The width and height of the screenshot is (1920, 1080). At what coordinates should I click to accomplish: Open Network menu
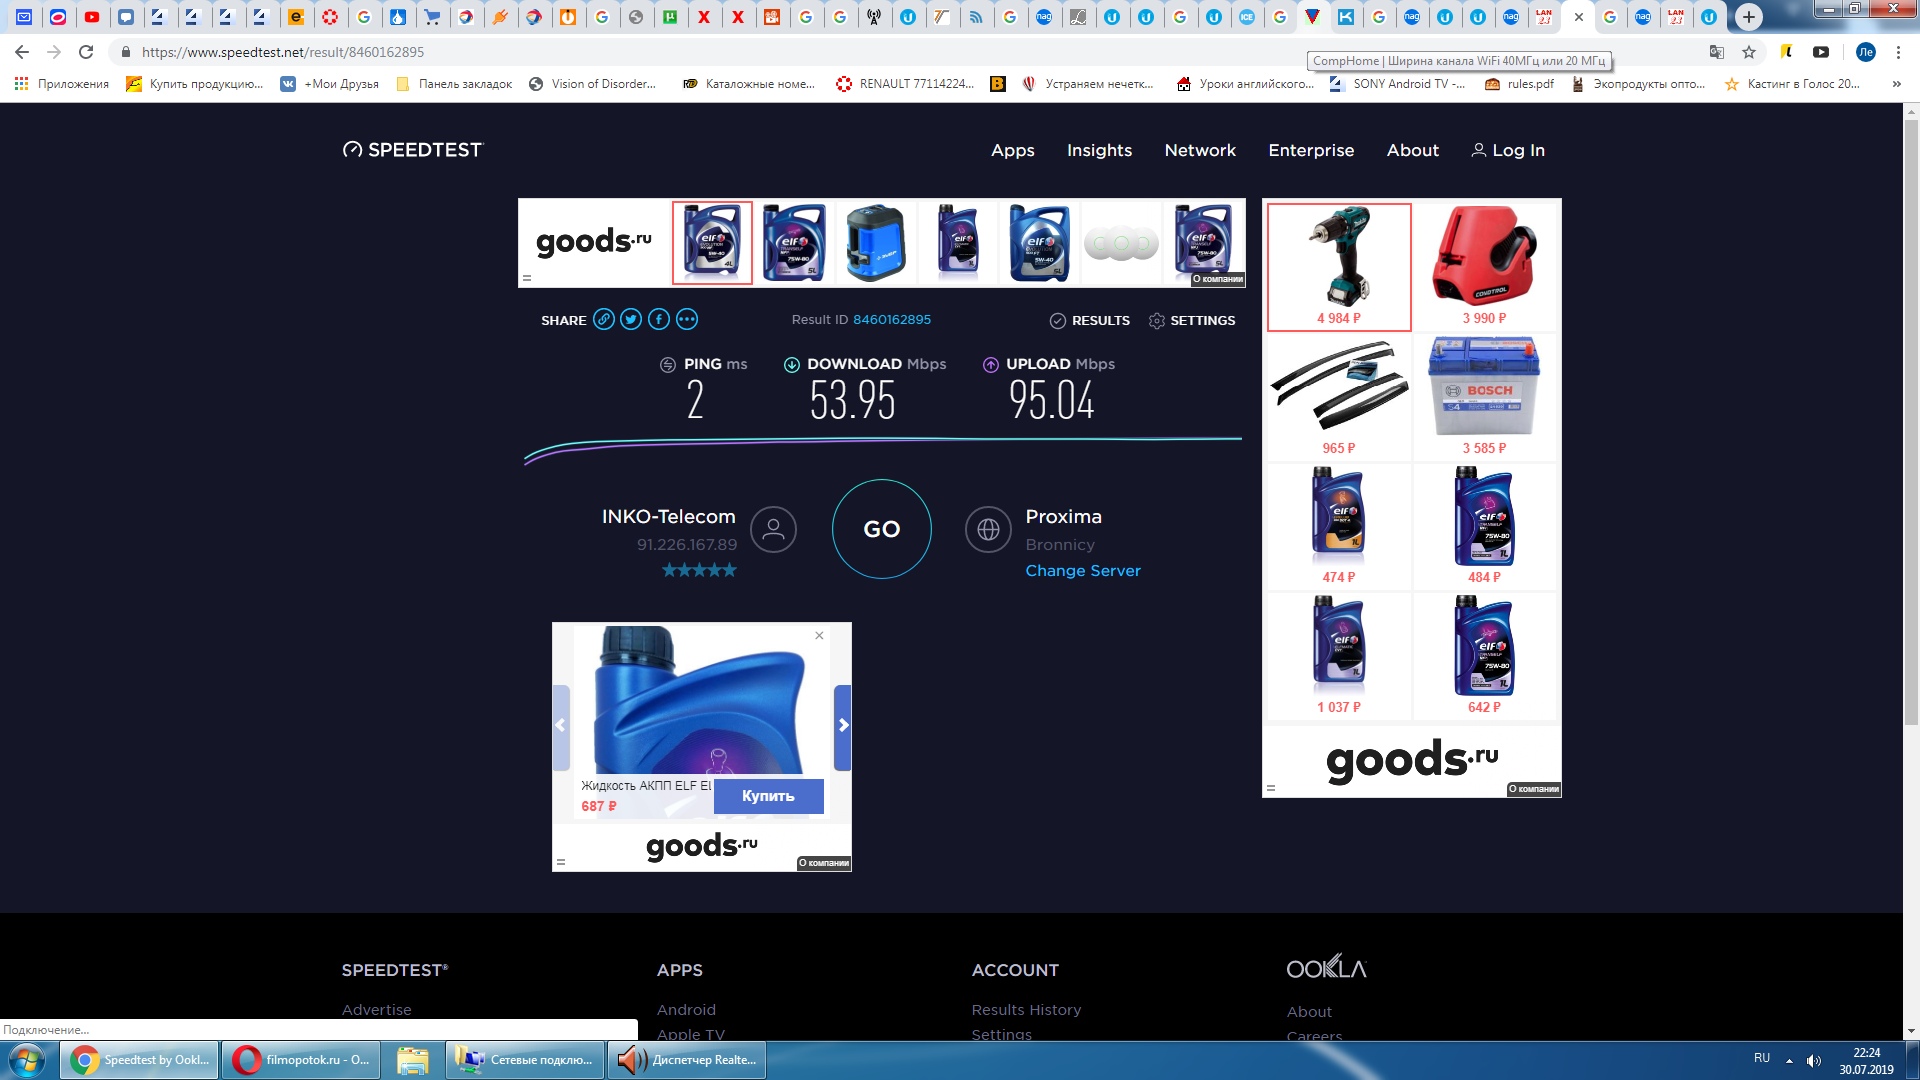coord(1200,150)
